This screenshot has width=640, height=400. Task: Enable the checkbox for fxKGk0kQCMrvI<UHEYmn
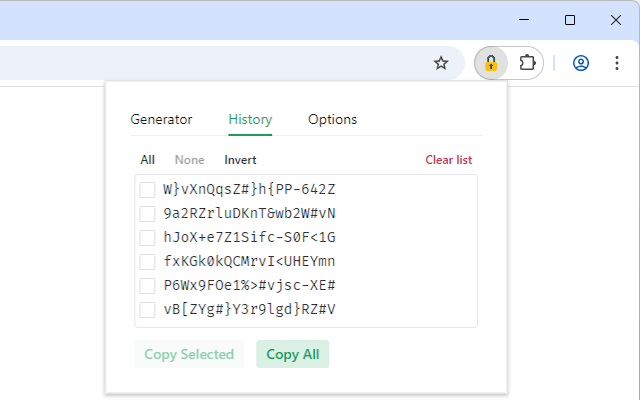(x=147, y=262)
